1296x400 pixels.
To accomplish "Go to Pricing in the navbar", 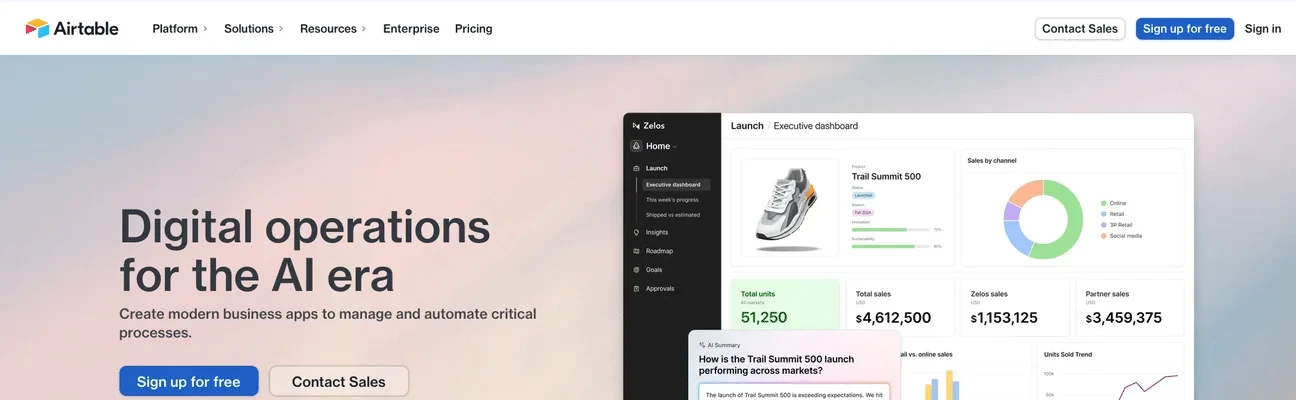I will click(473, 29).
